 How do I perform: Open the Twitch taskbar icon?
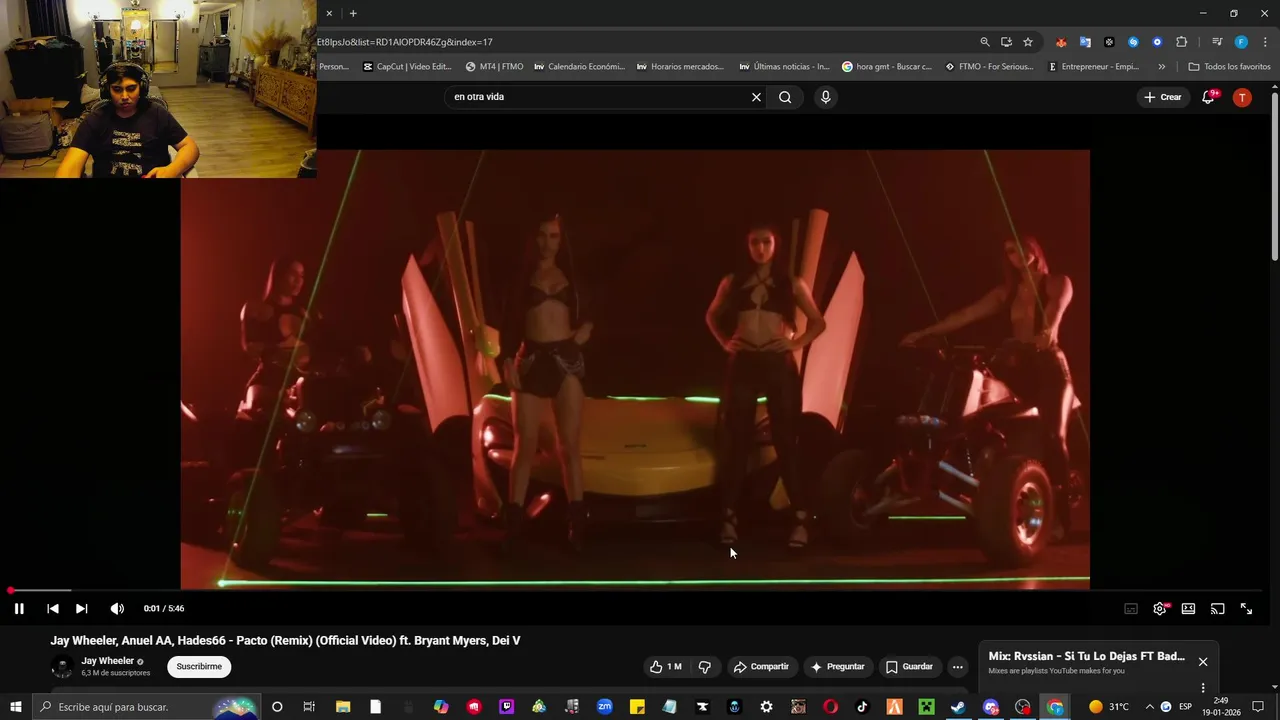tap(507, 707)
